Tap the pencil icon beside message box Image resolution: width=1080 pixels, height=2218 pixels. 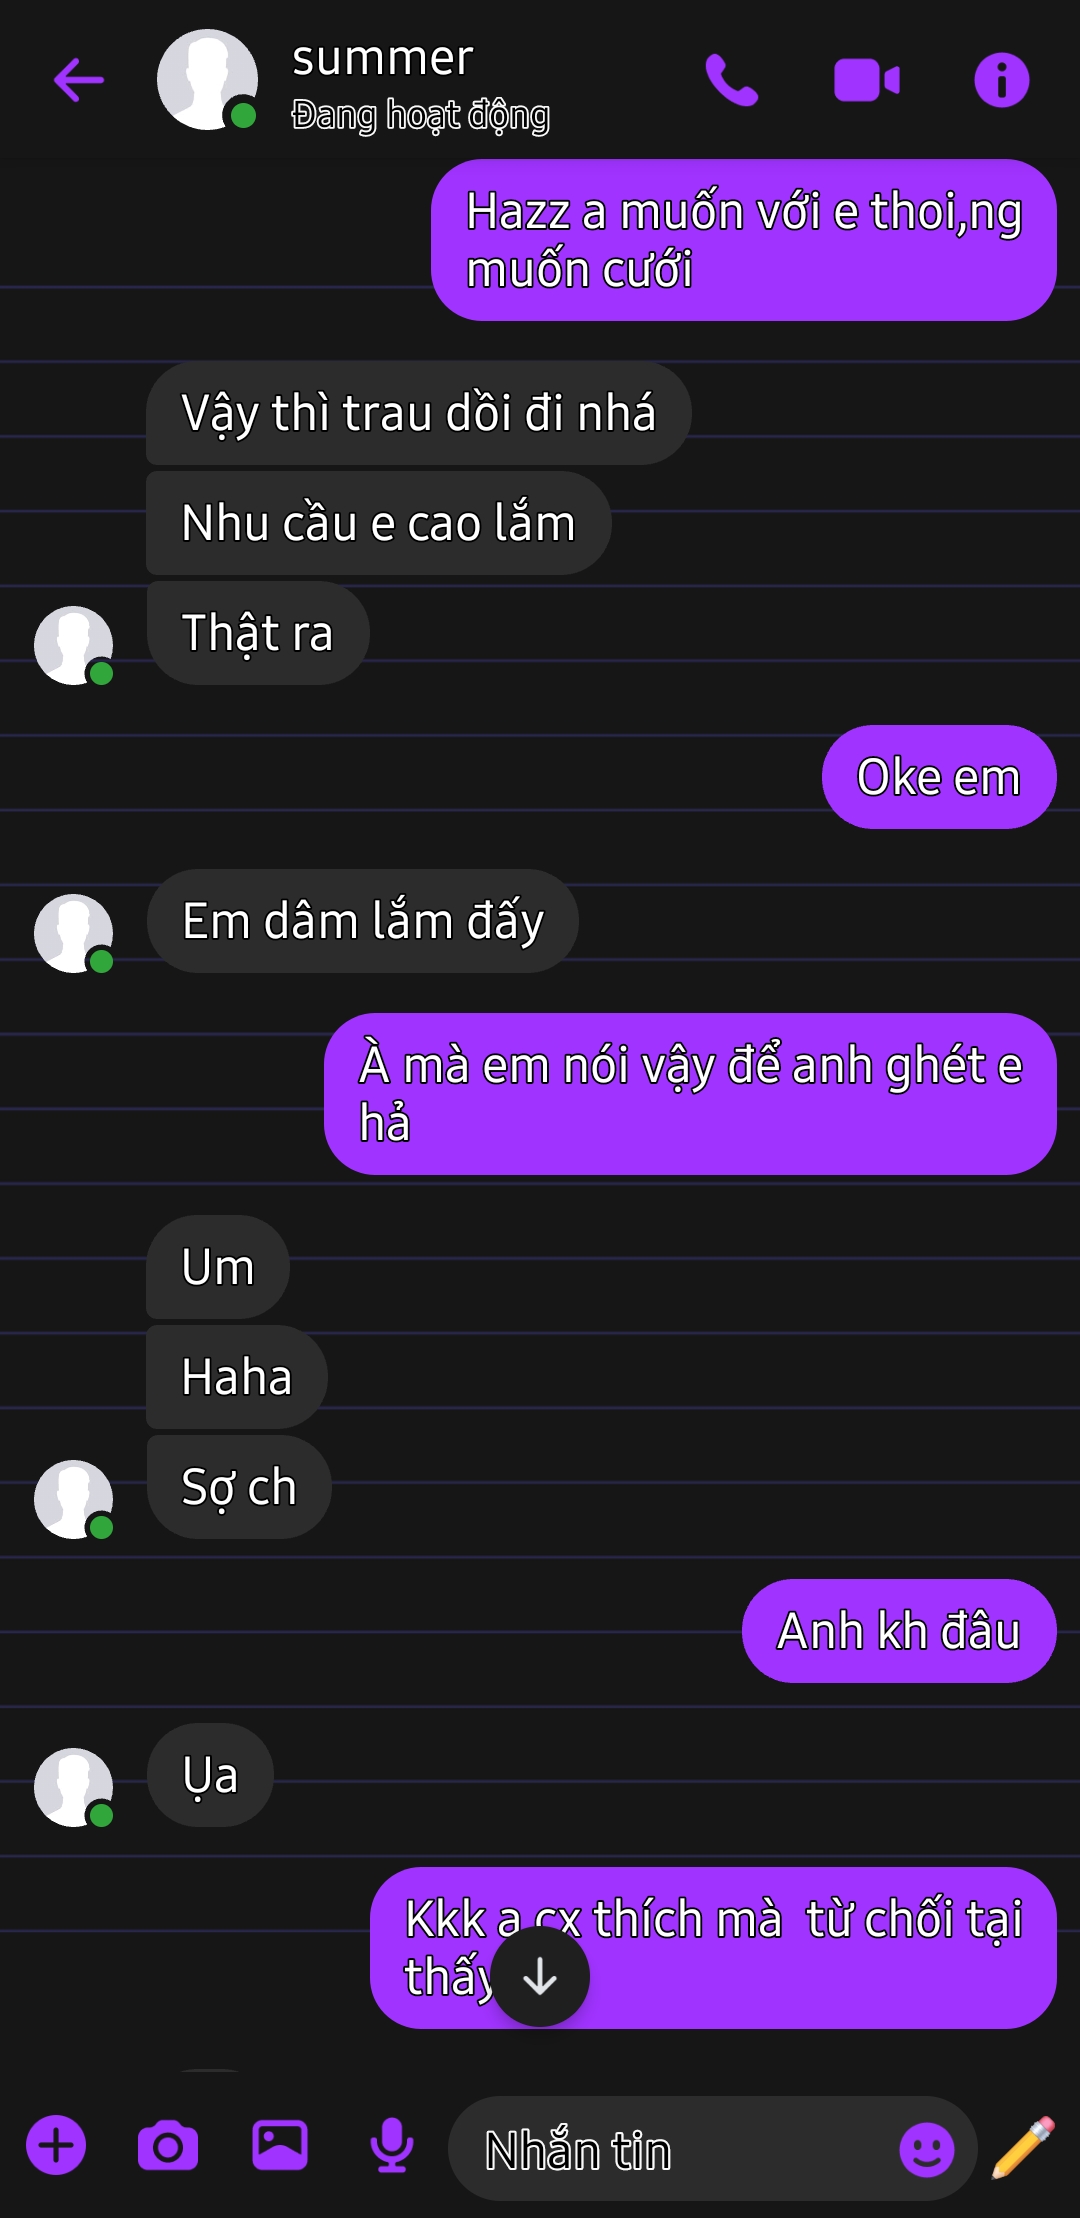point(1024,2147)
